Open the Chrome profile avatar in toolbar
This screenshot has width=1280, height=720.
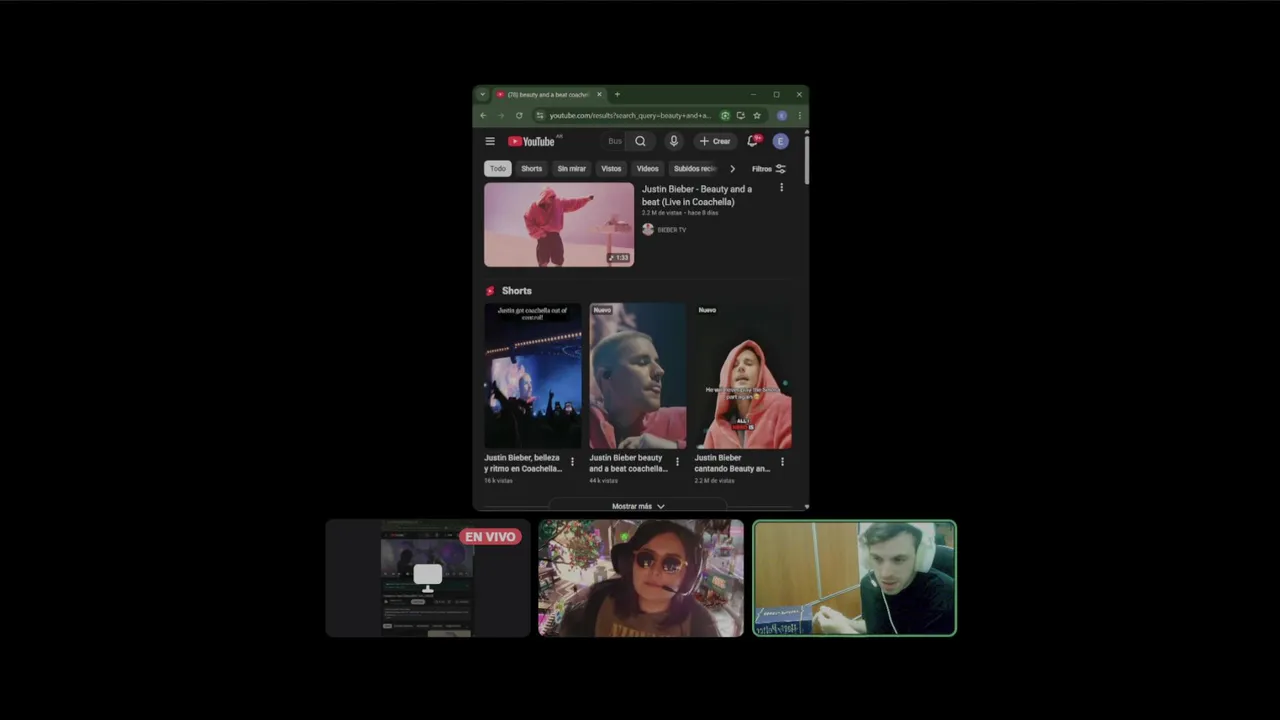coord(782,115)
